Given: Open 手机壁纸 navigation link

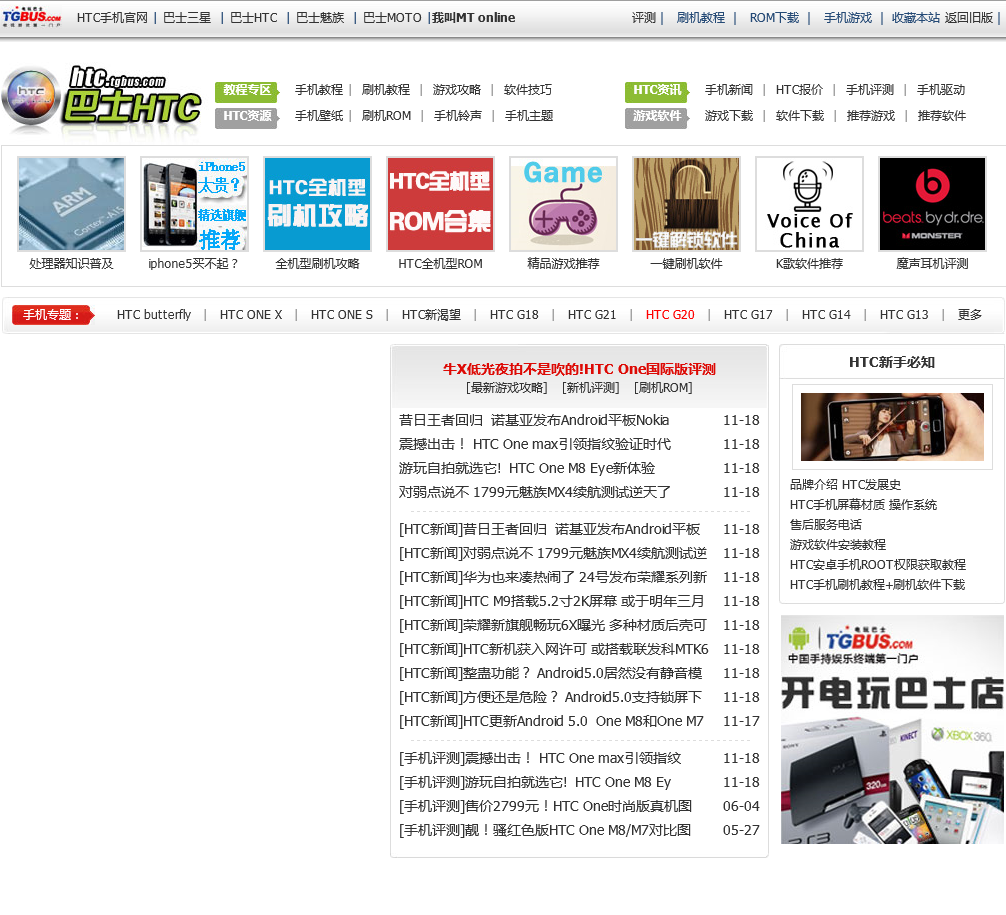Looking at the screenshot, I should (x=319, y=116).
